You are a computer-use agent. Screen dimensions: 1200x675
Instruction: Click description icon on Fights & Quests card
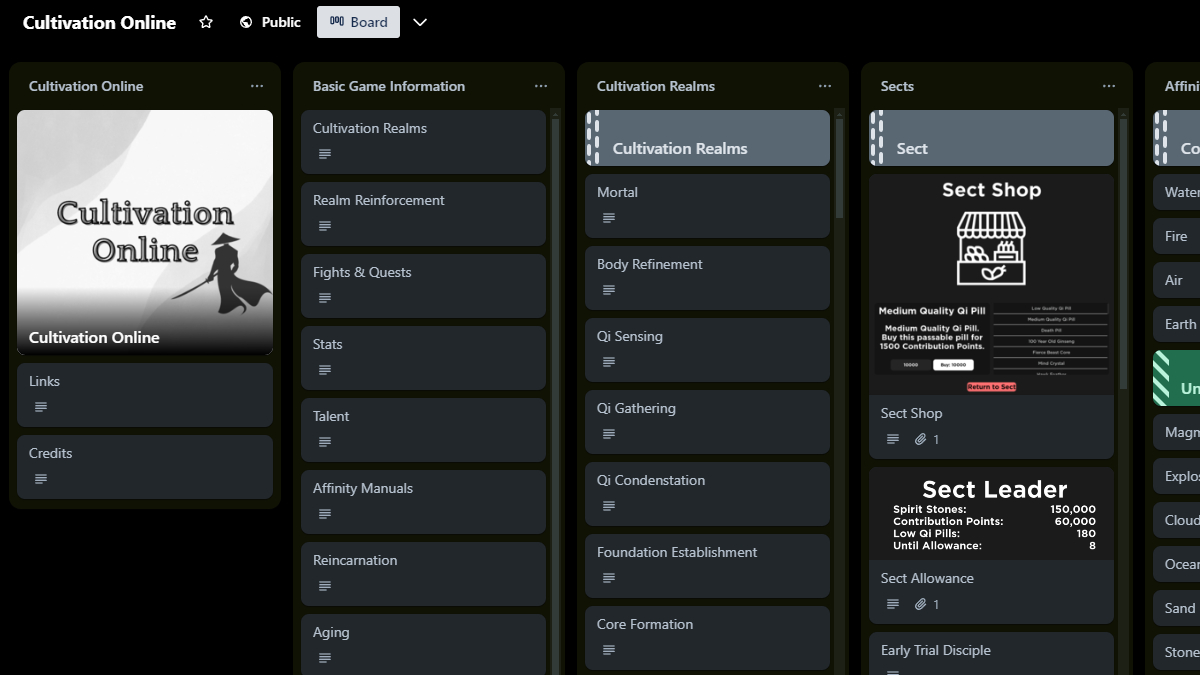point(325,298)
